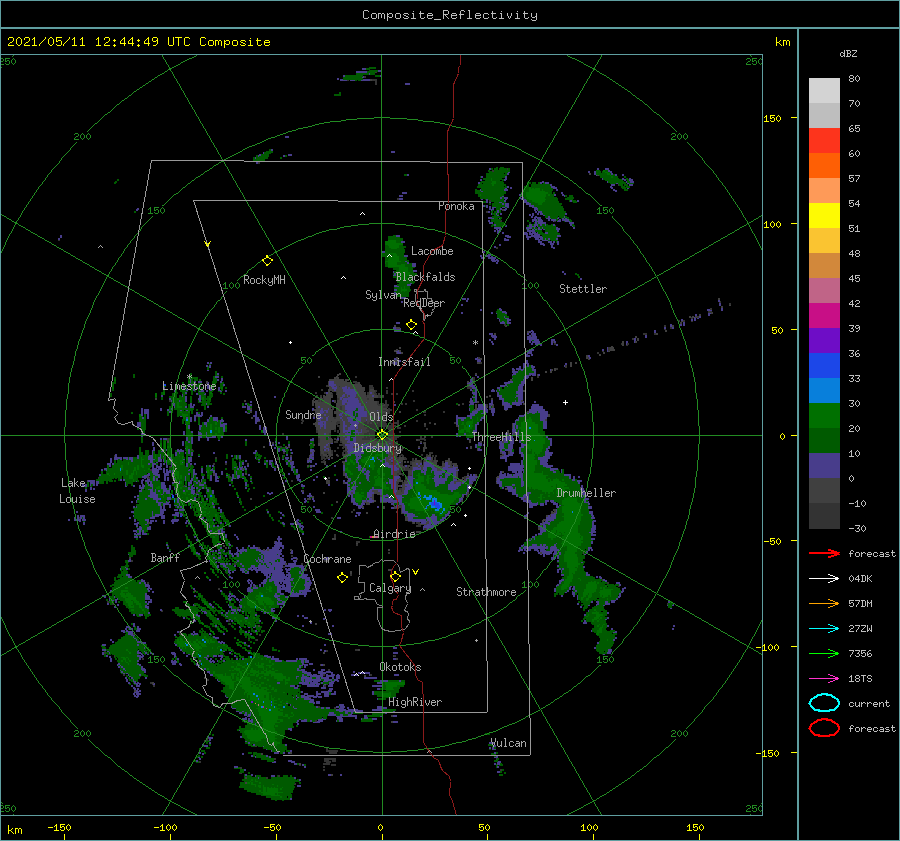Select the white 04DK arrow icon
Screen dimensions: 900x841
pos(824,578)
